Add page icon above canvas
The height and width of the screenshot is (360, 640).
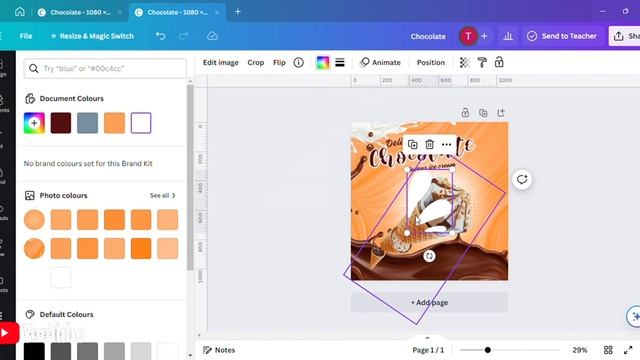tap(501, 113)
